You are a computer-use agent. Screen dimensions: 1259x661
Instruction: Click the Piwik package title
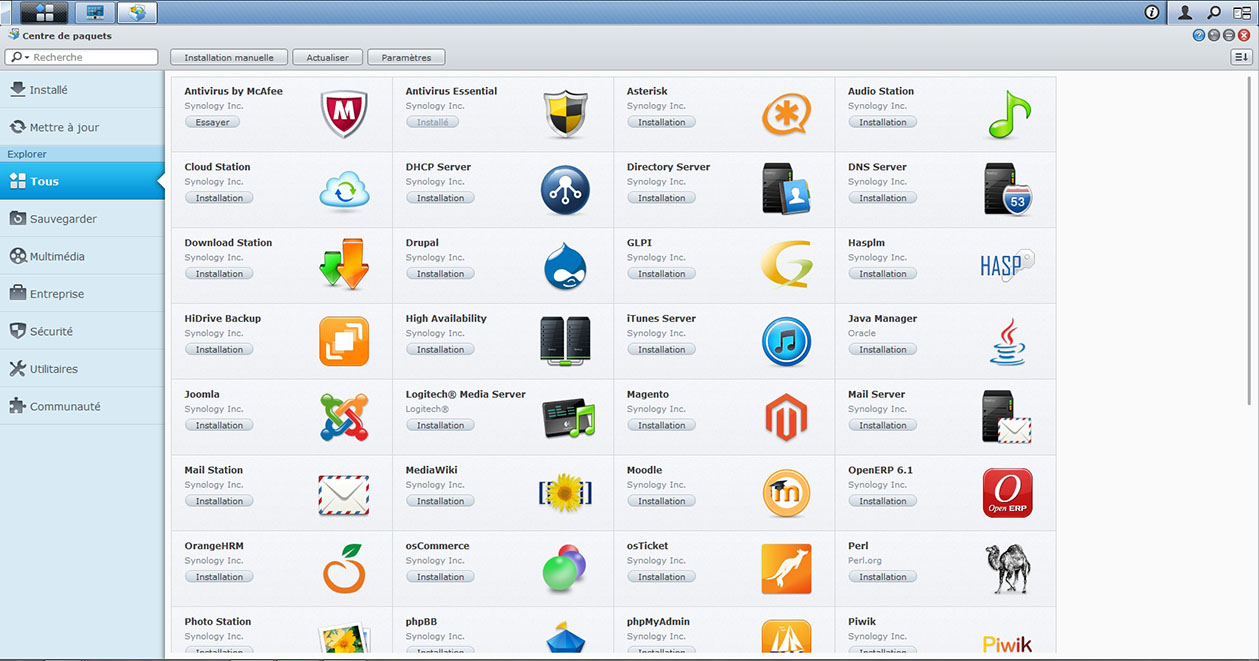tap(862, 621)
